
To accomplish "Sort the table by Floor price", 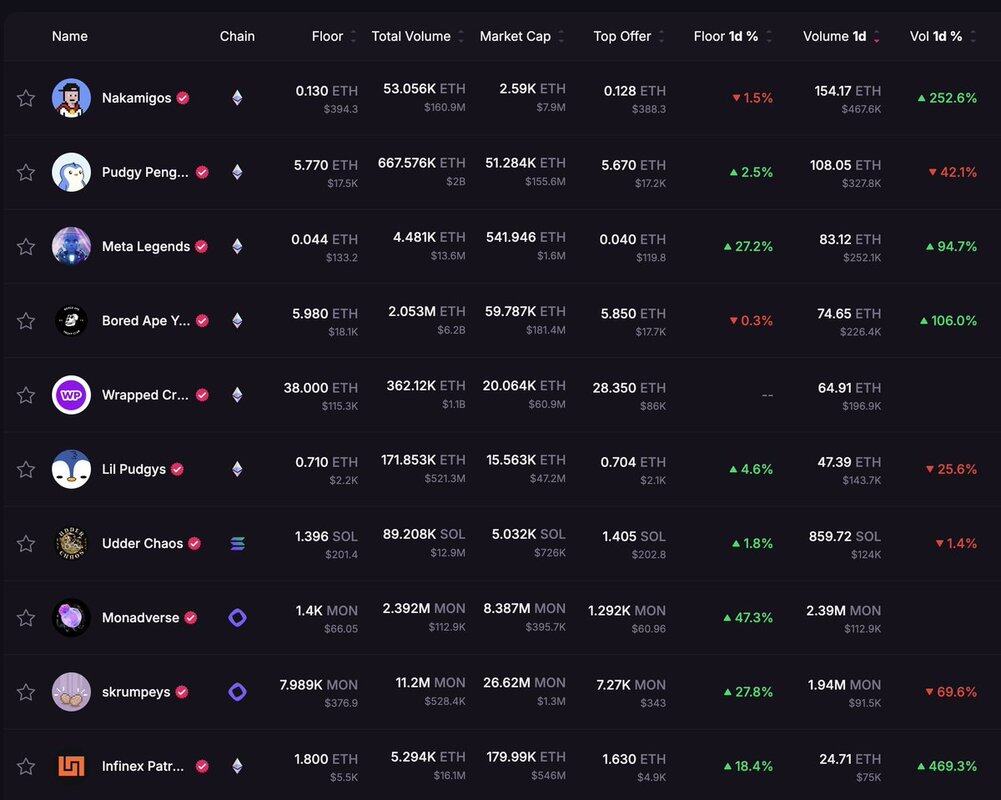I will (x=328, y=36).
